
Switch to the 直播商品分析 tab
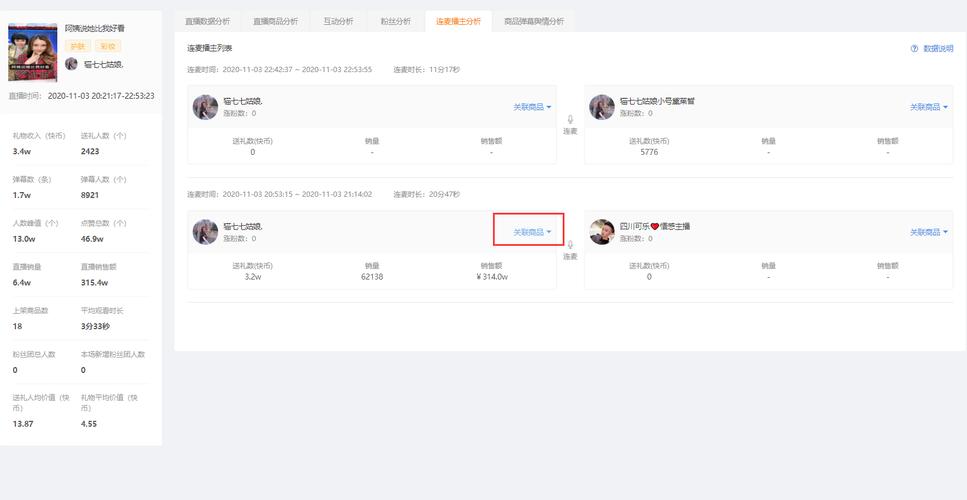(275, 21)
